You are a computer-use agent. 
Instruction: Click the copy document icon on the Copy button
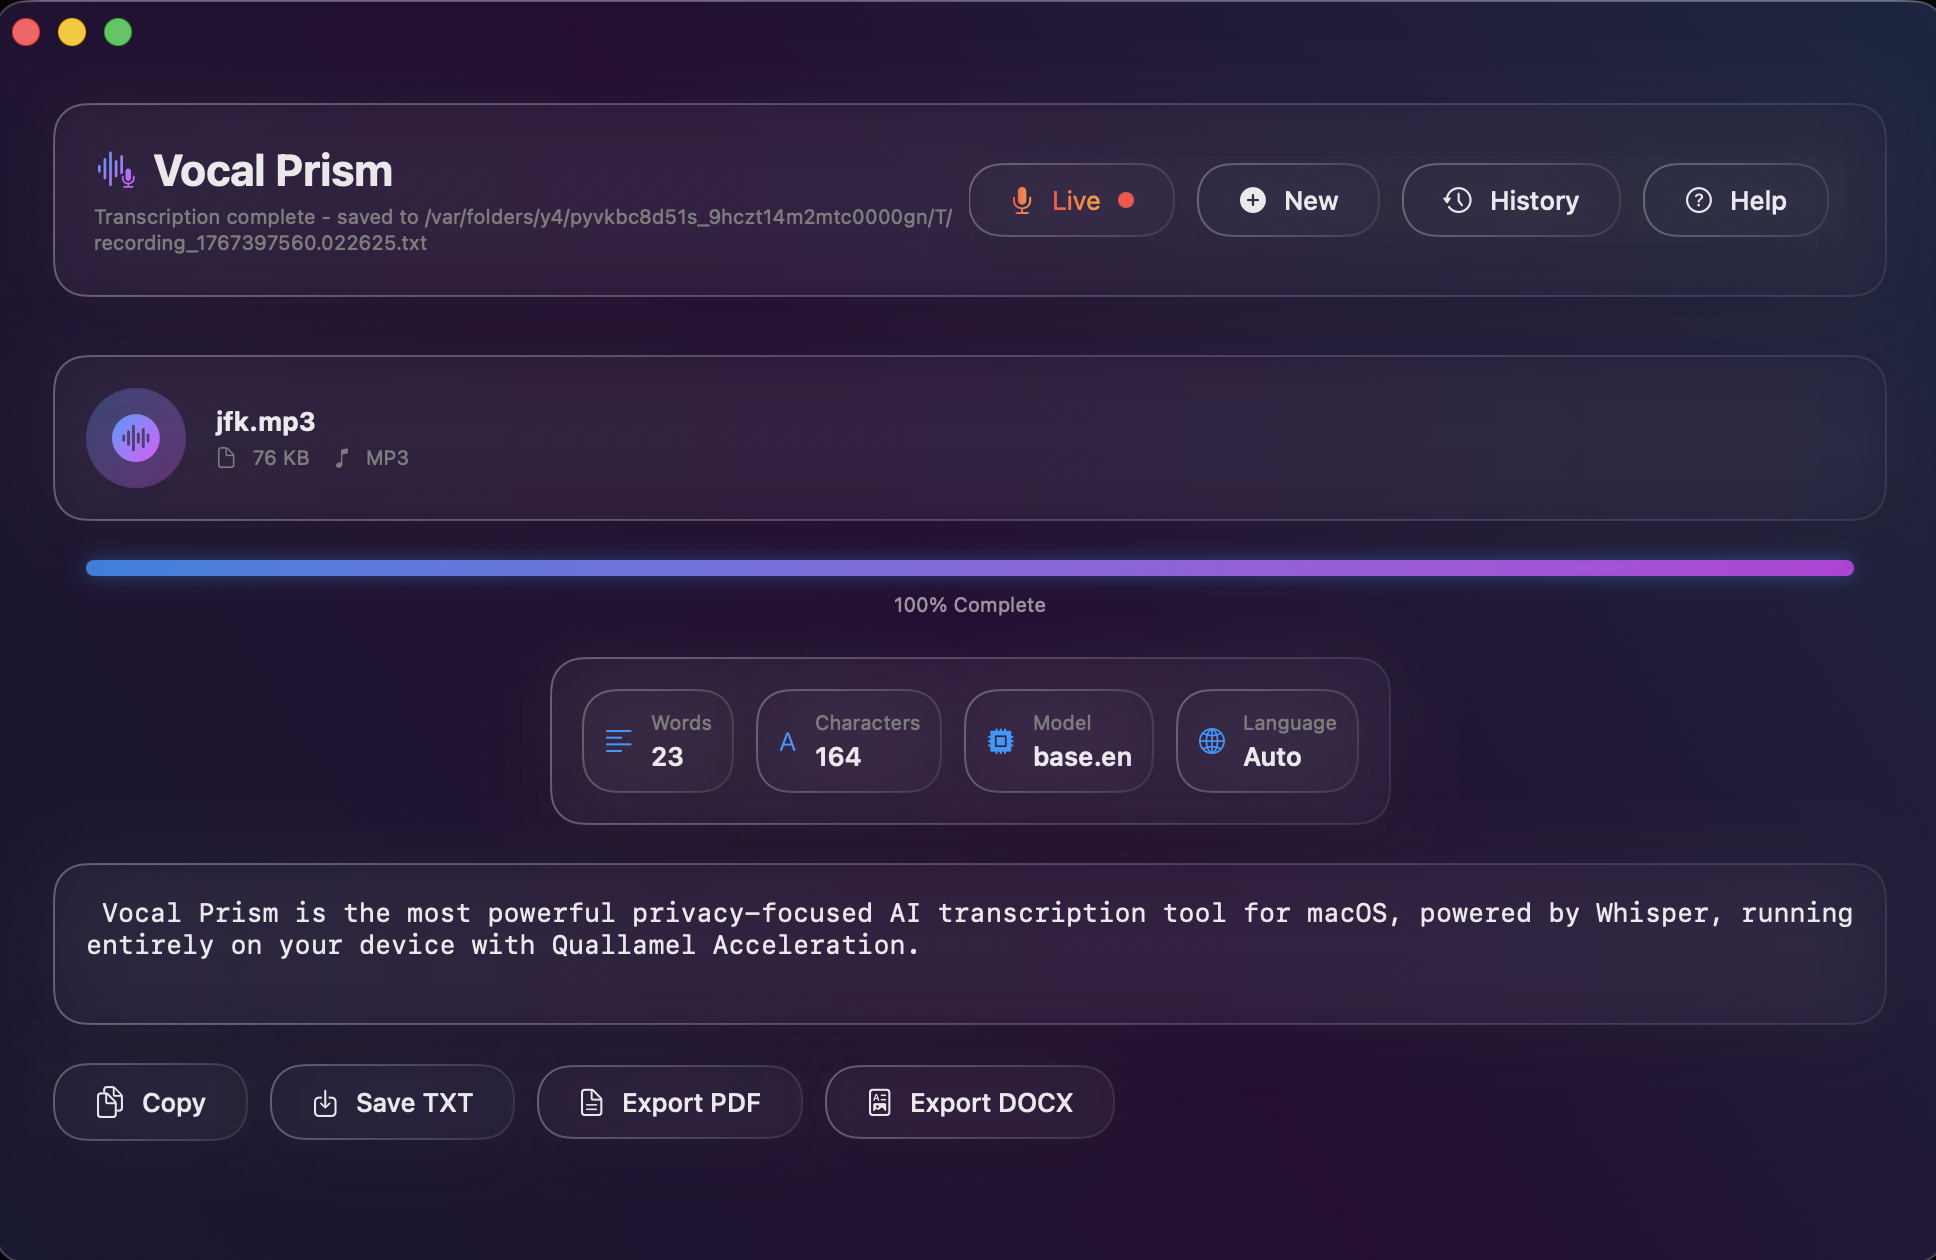click(111, 1102)
